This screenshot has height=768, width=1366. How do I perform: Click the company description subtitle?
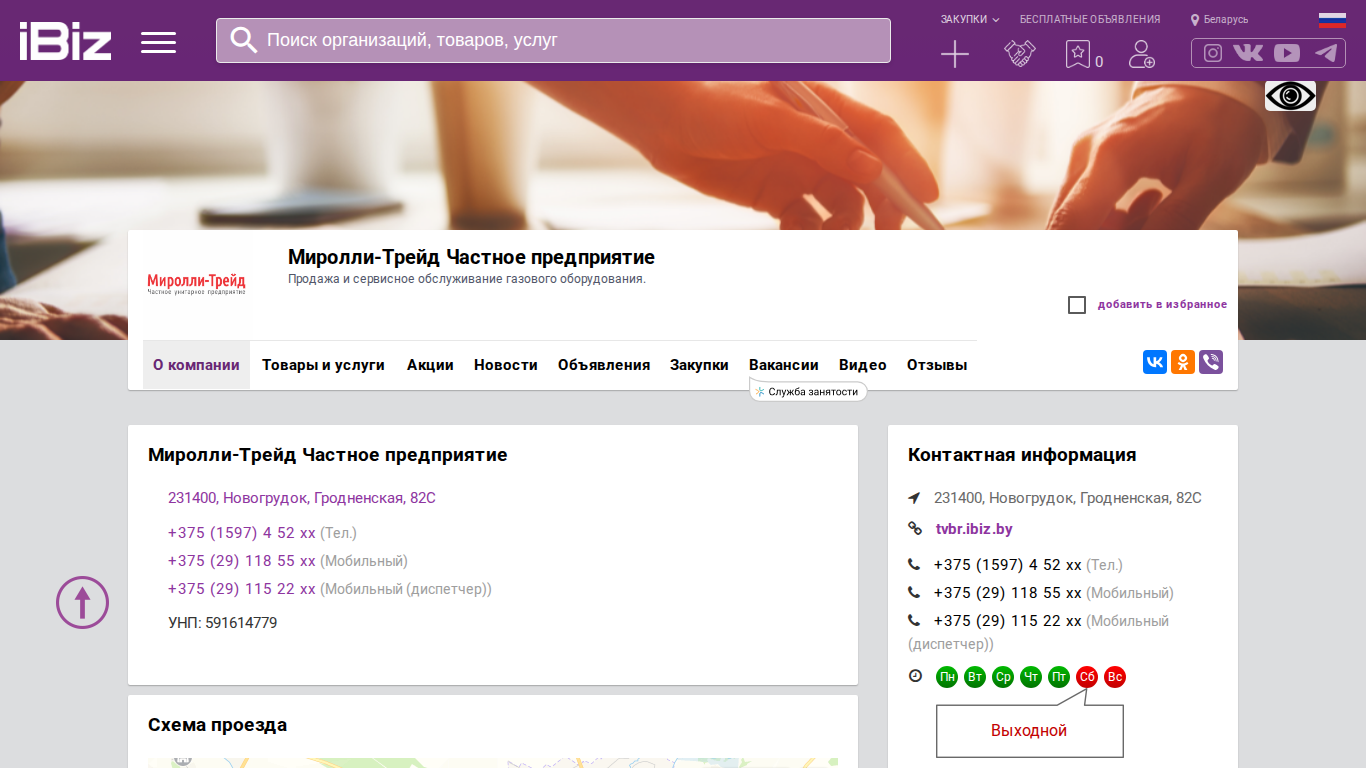point(467,279)
